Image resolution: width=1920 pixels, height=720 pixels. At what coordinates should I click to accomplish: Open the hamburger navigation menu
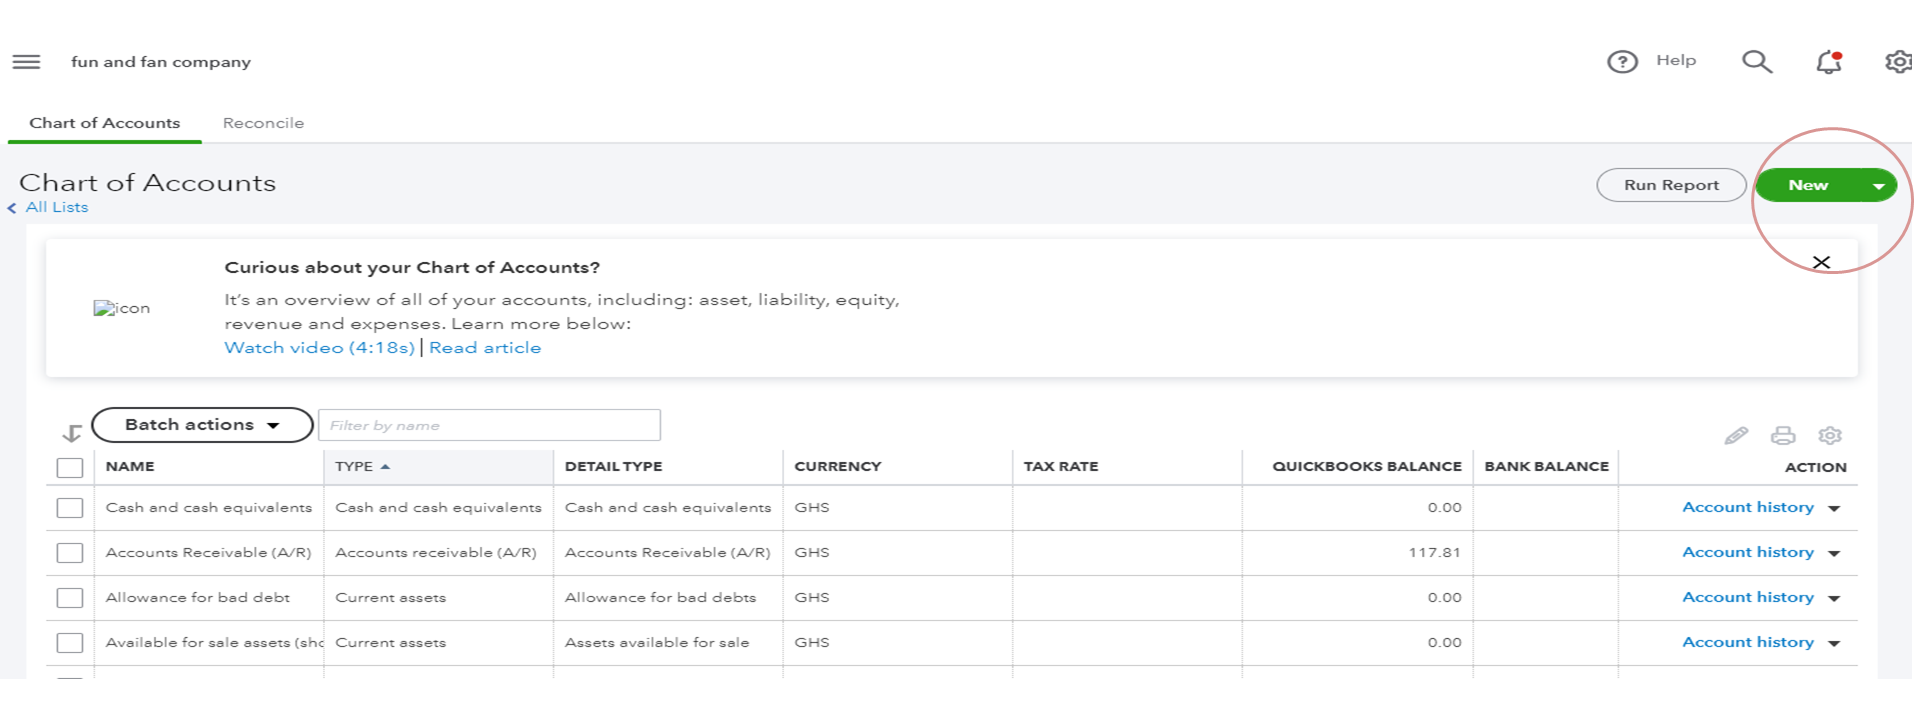coord(26,62)
